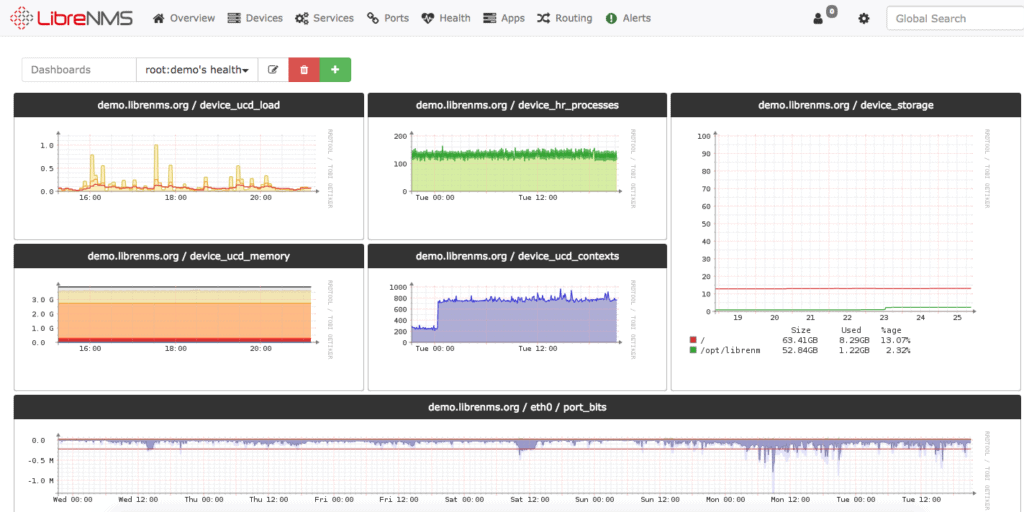The height and width of the screenshot is (512, 1024).
Task: Delete dashboard with red trash button
Action: [304, 70]
